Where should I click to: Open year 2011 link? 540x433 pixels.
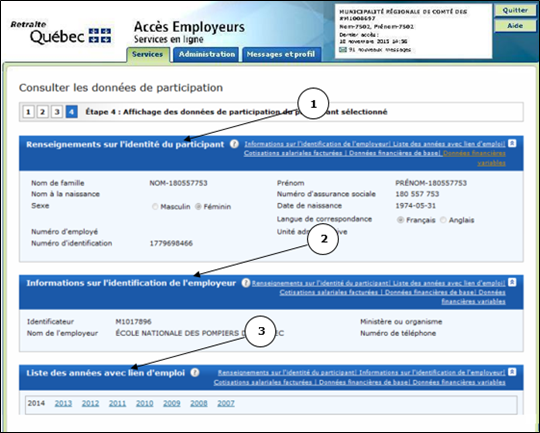tap(117, 403)
